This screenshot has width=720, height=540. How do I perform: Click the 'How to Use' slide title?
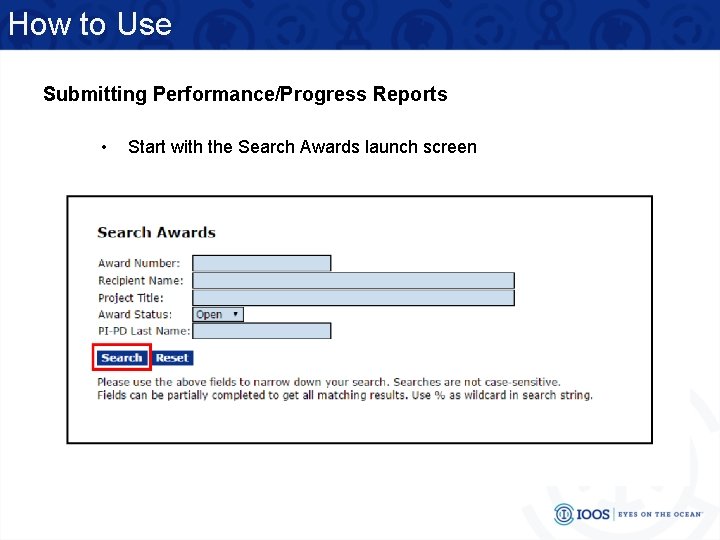point(90,24)
